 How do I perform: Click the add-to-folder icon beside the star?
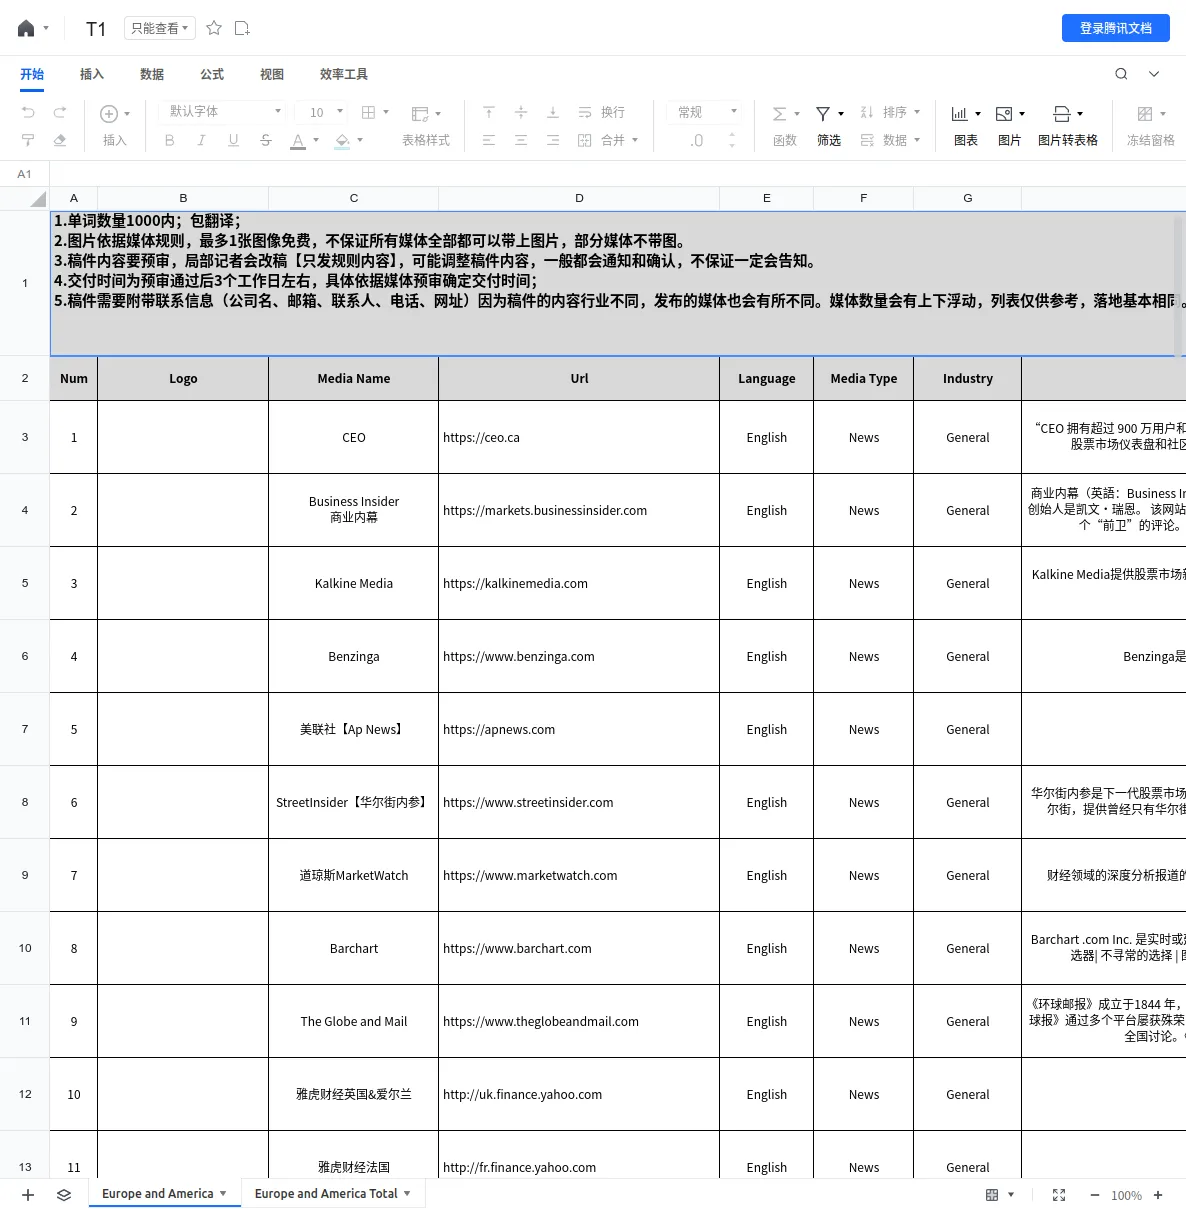pos(242,28)
